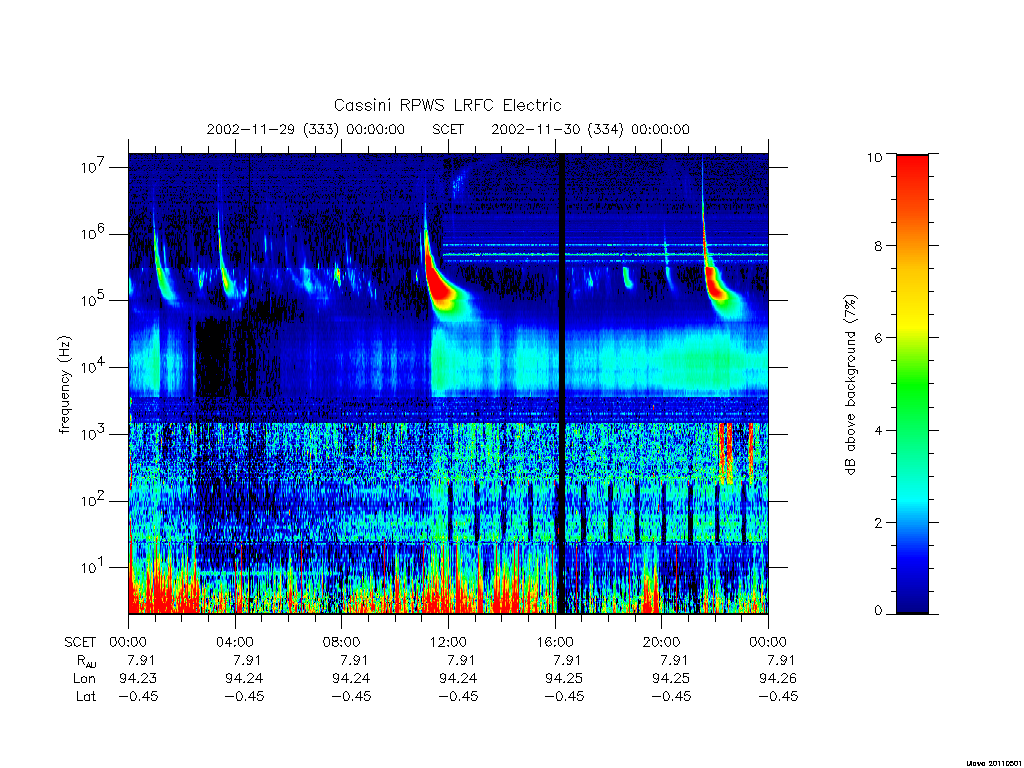
Task: Click the colorbar label dB above background (7%)
Action: 850,385
